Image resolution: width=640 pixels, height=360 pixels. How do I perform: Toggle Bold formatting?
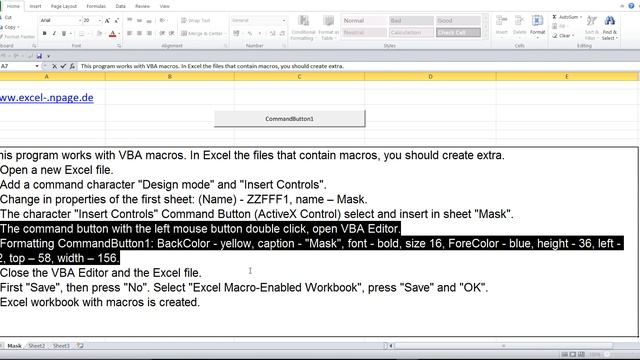coord(44,33)
